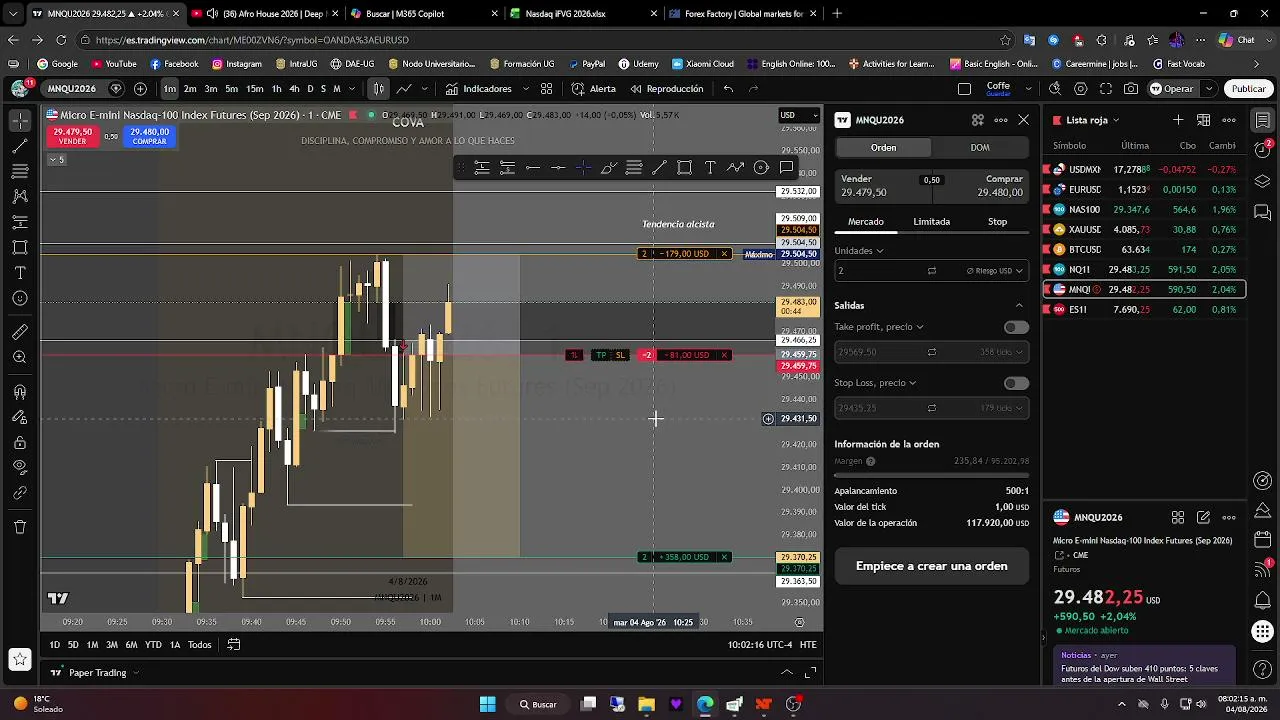Select the Mercado order tab
Screen dimensions: 1280x720
pyautogui.click(x=866, y=222)
